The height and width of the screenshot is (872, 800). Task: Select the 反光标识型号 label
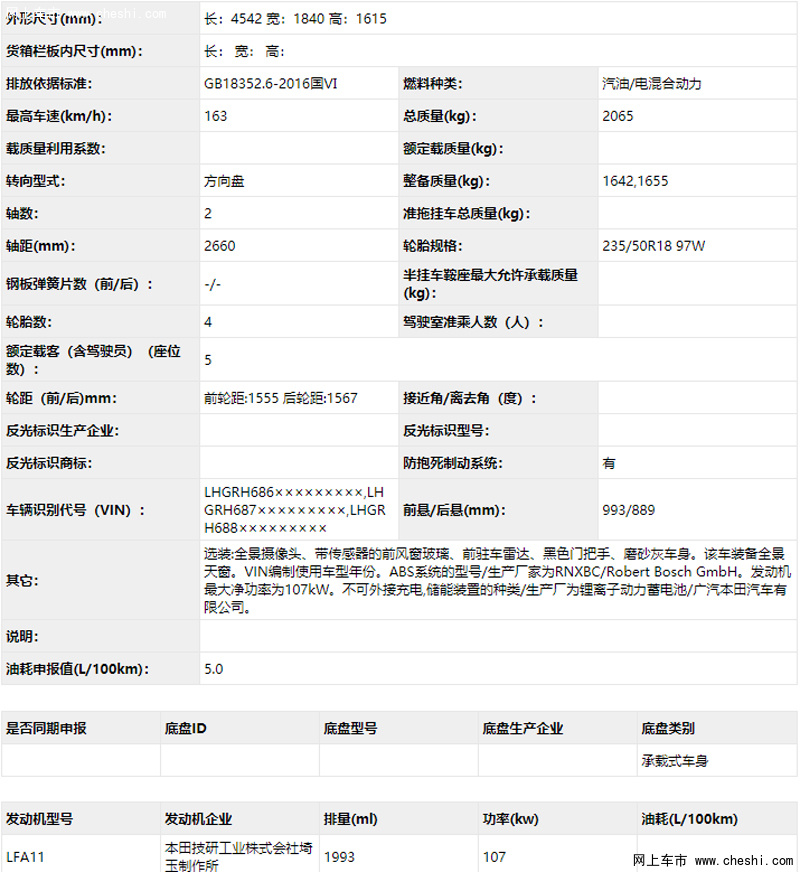pyautogui.click(x=446, y=431)
